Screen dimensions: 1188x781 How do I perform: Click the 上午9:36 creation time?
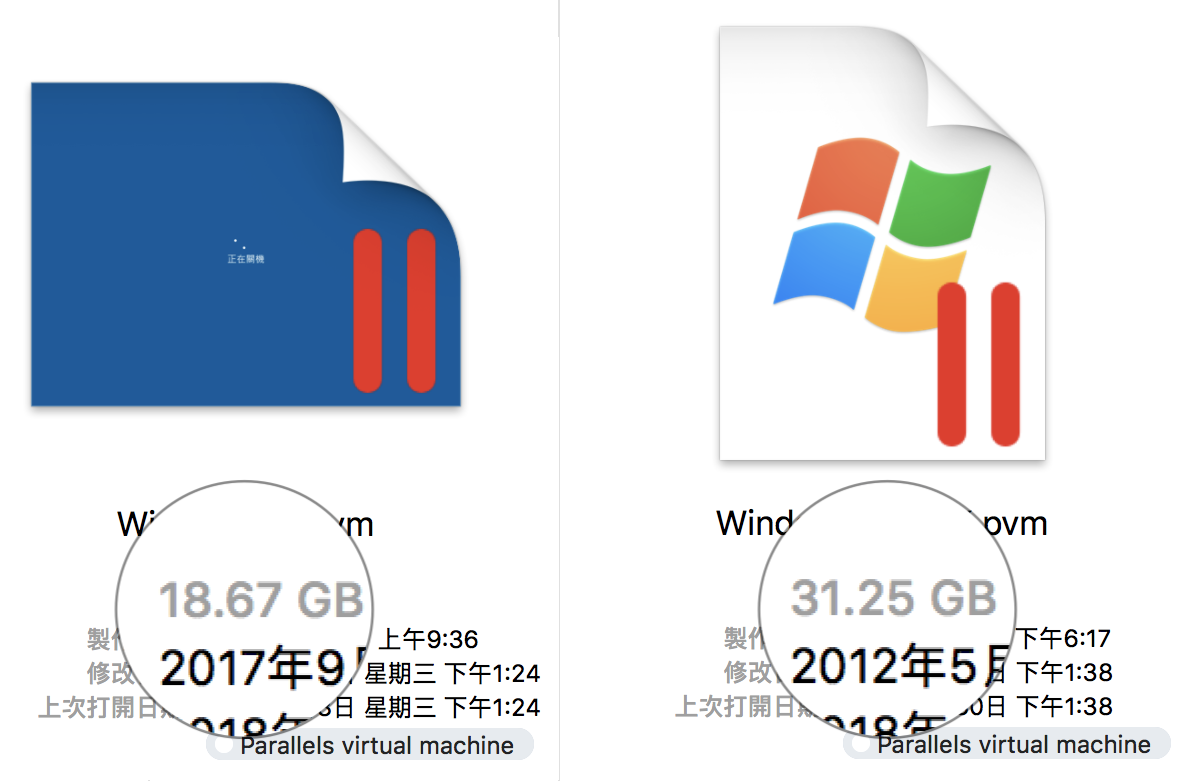(x=428, y=639)
